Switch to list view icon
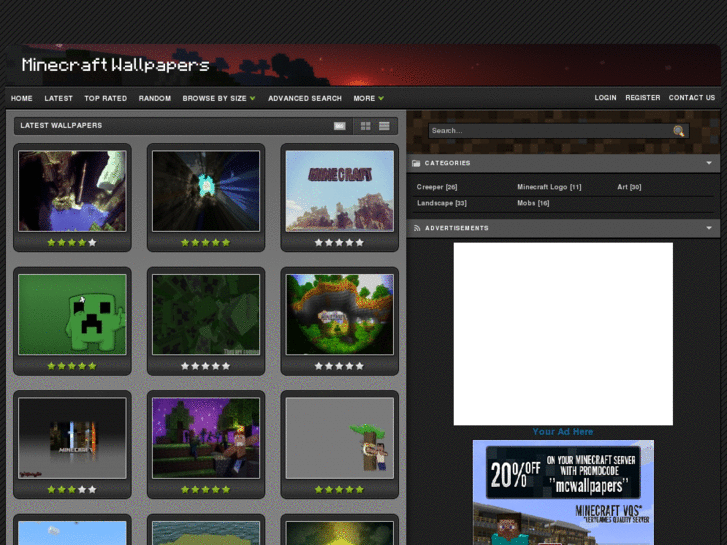The height and width of the screenshot is (545, 727). pos(384,126)
